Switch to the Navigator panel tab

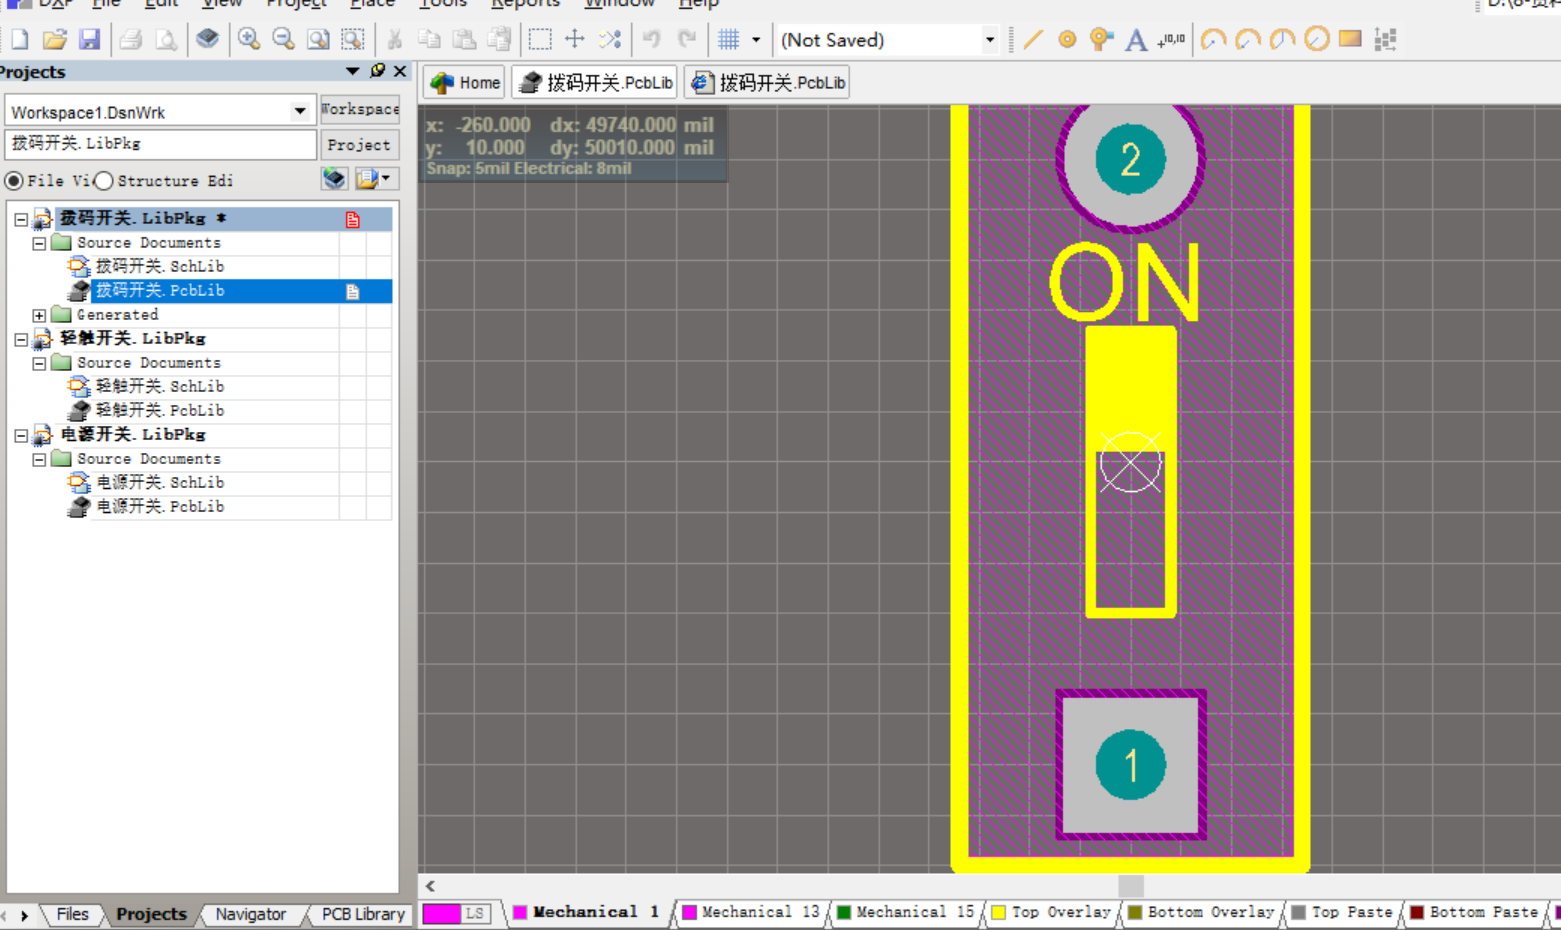(x=250, y=914)
